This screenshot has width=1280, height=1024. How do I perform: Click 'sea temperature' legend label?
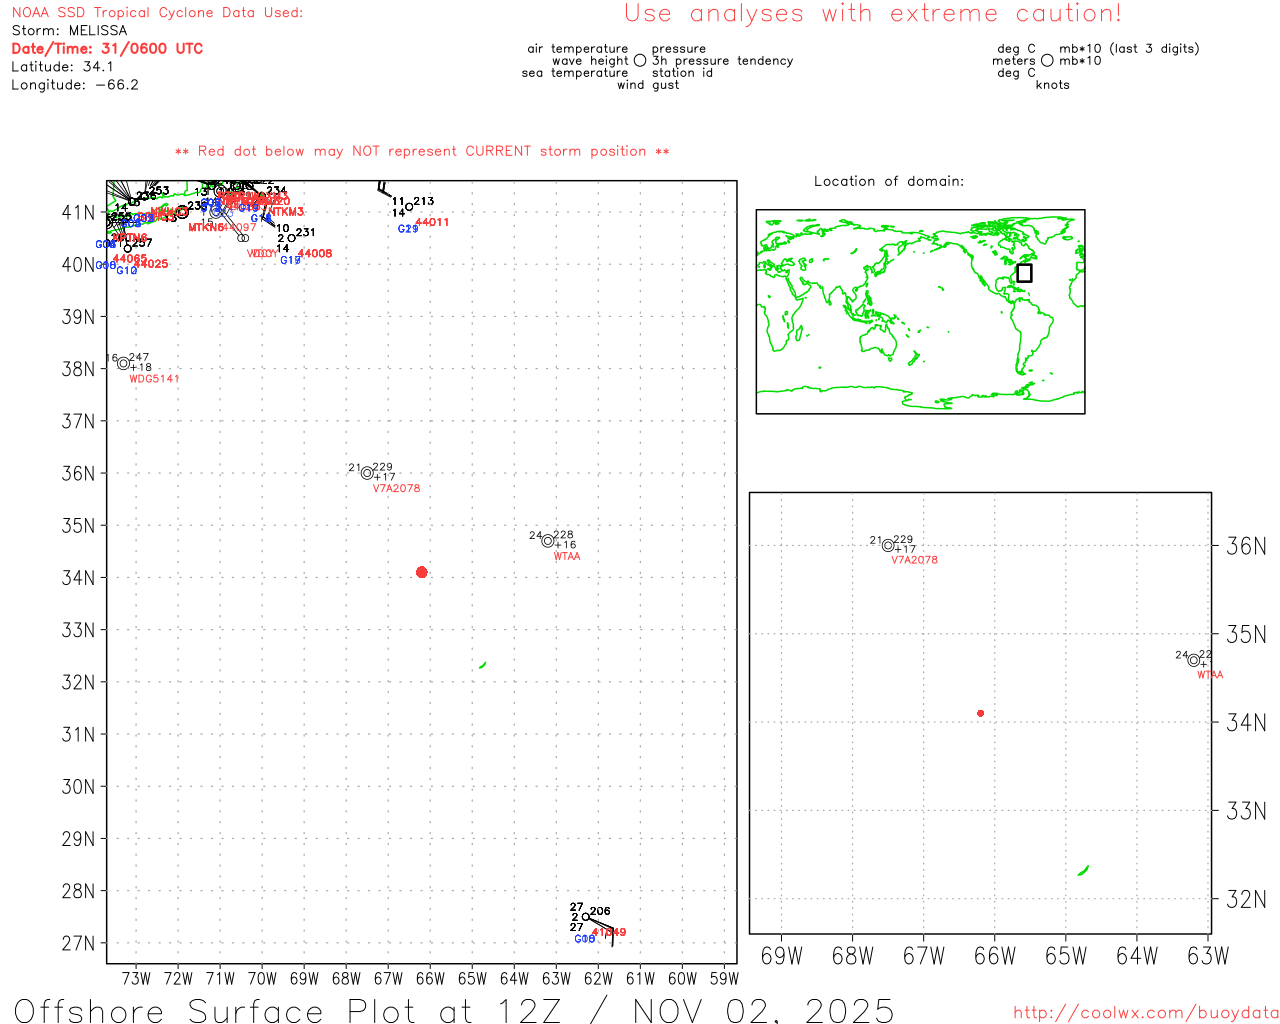tap(575, 73)
